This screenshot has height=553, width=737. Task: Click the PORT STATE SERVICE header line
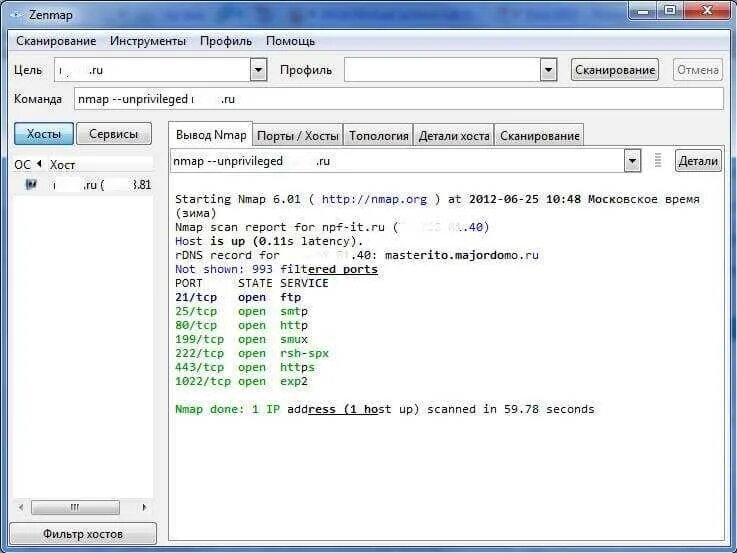click(252, 283)
